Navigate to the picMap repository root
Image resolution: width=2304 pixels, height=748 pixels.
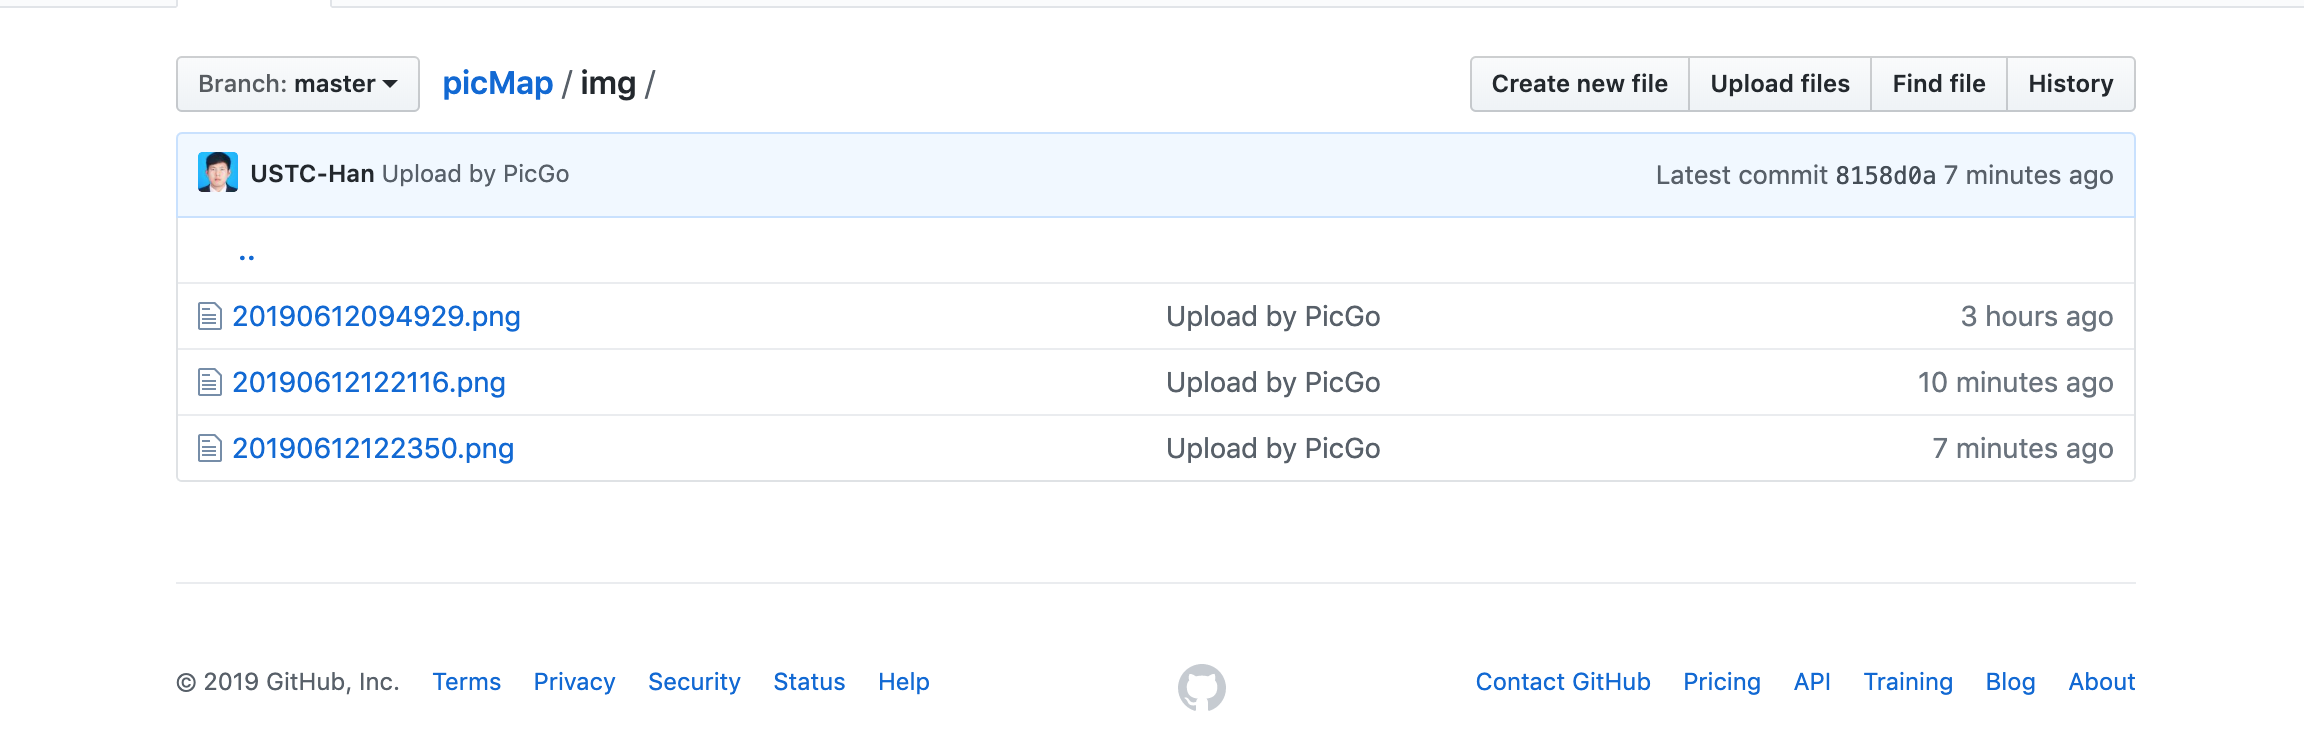click(497, 84)
